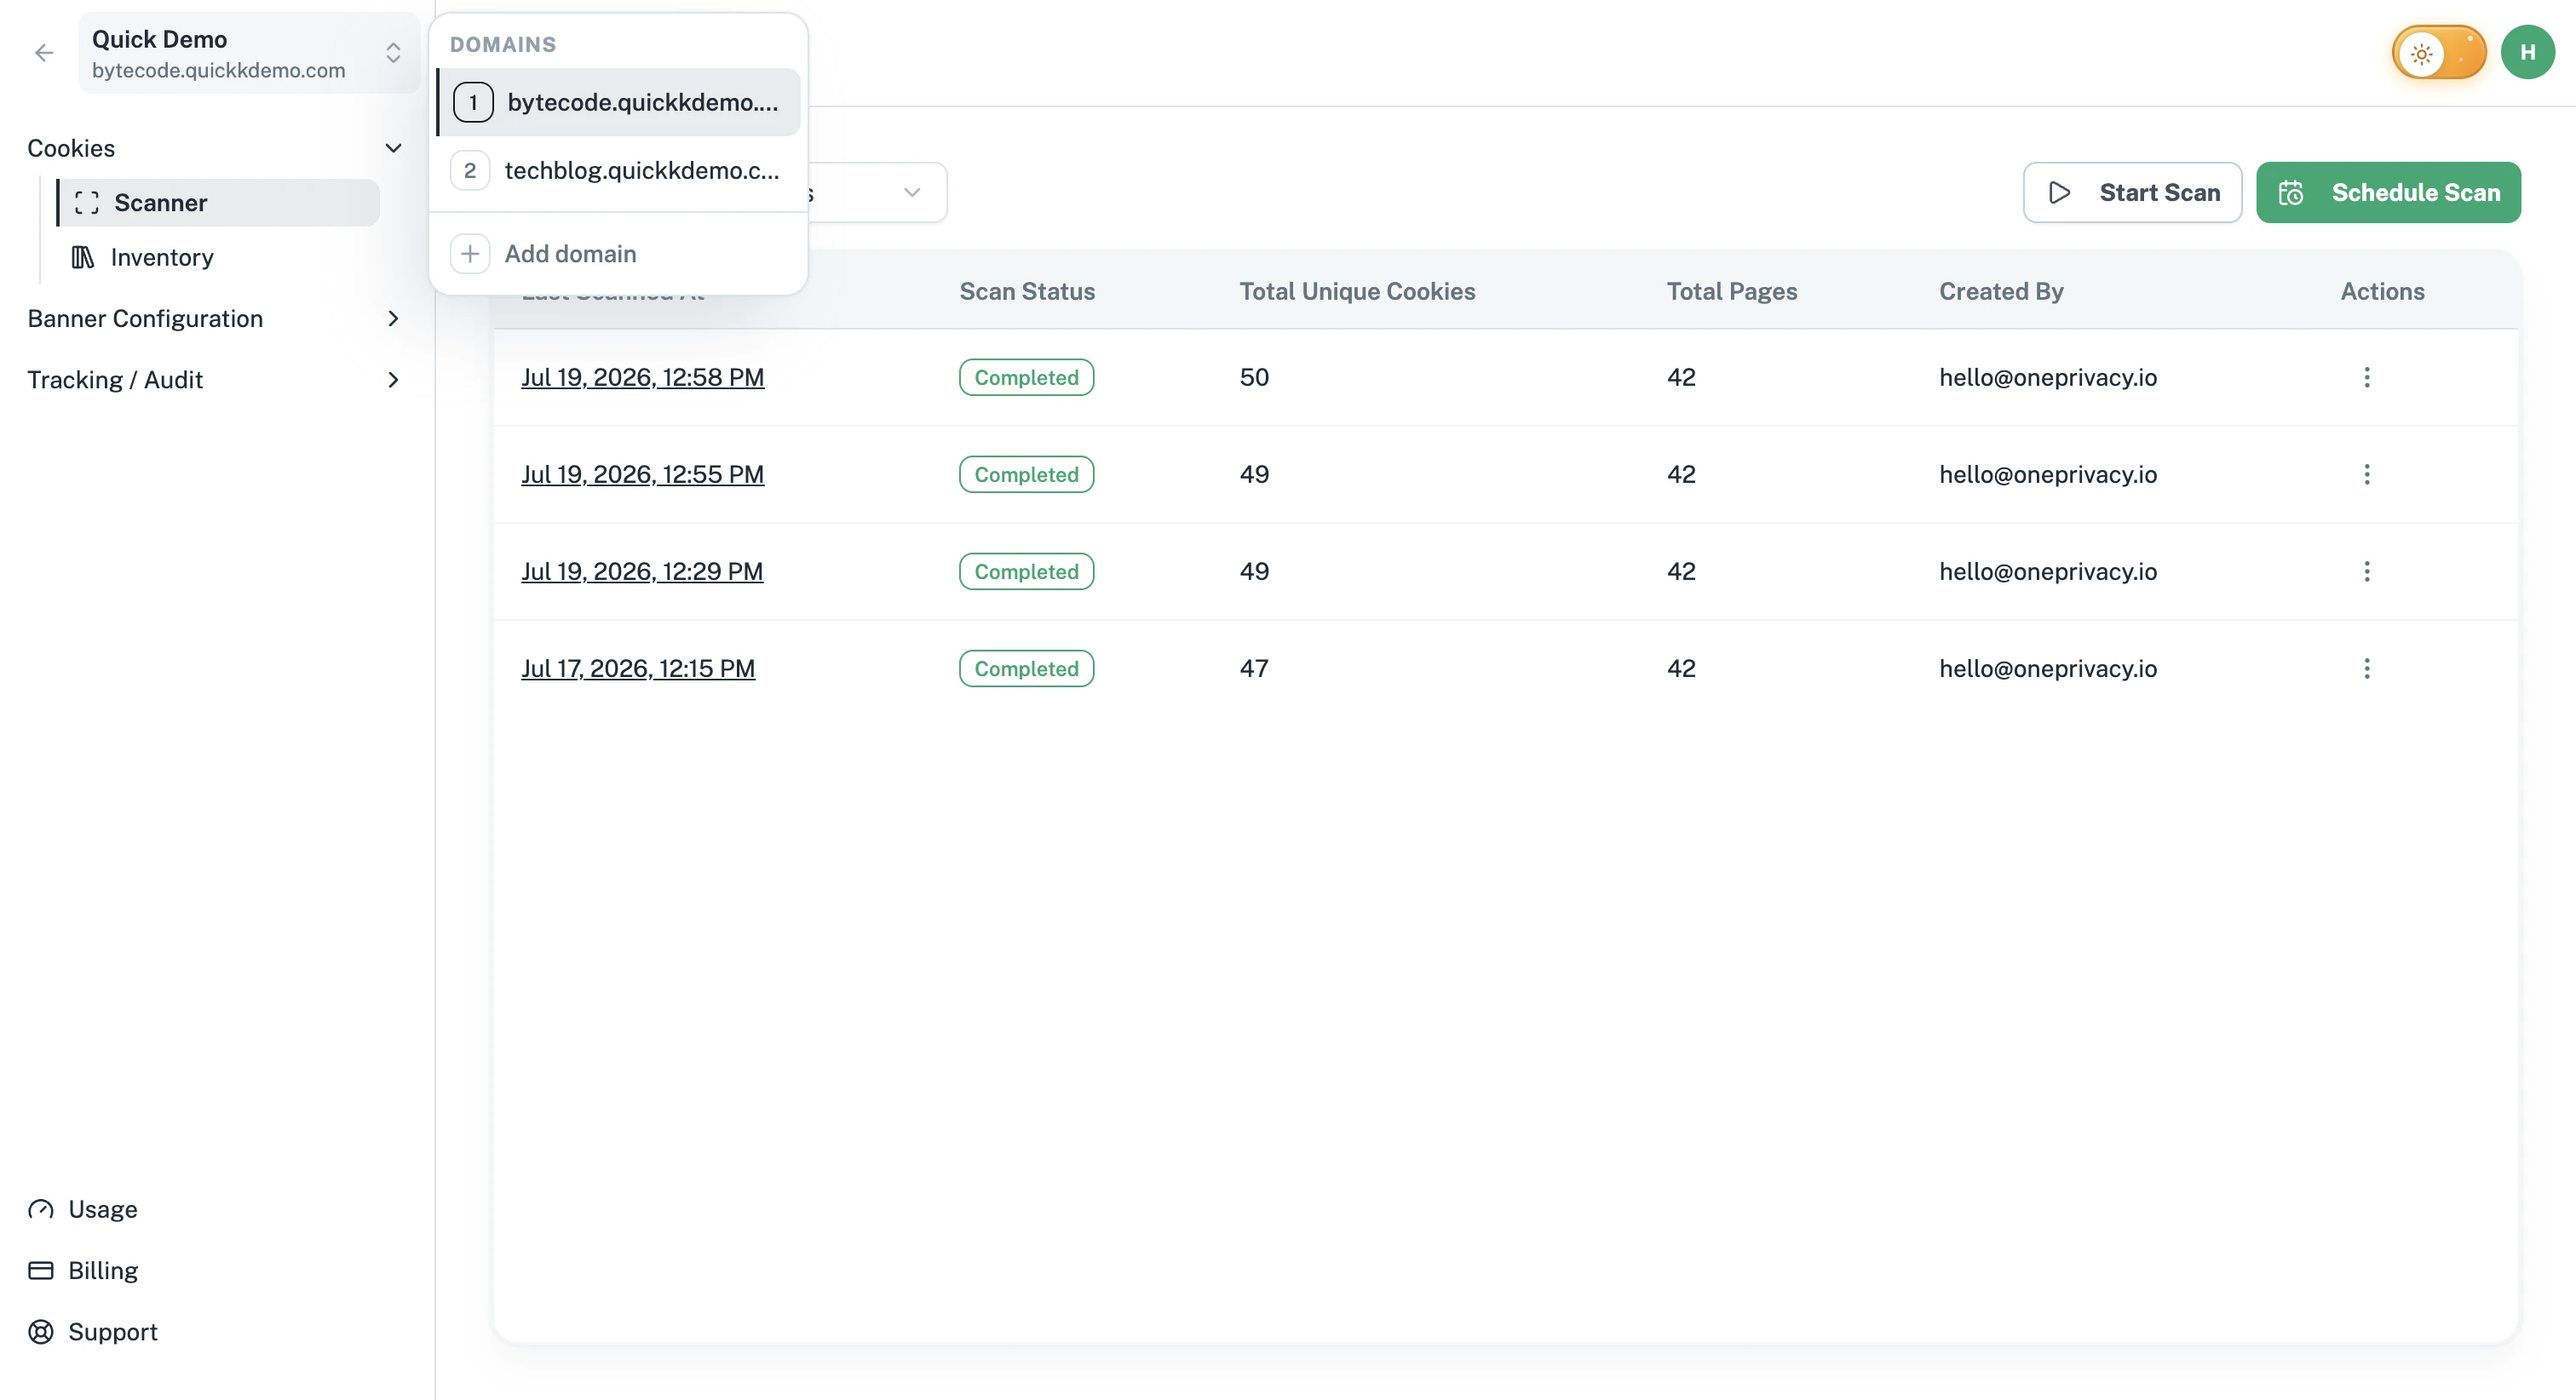Screen dimensions: 2576x1400
Task: Click Completed badge on 12:55 PM row
Action: point(1027,475)
